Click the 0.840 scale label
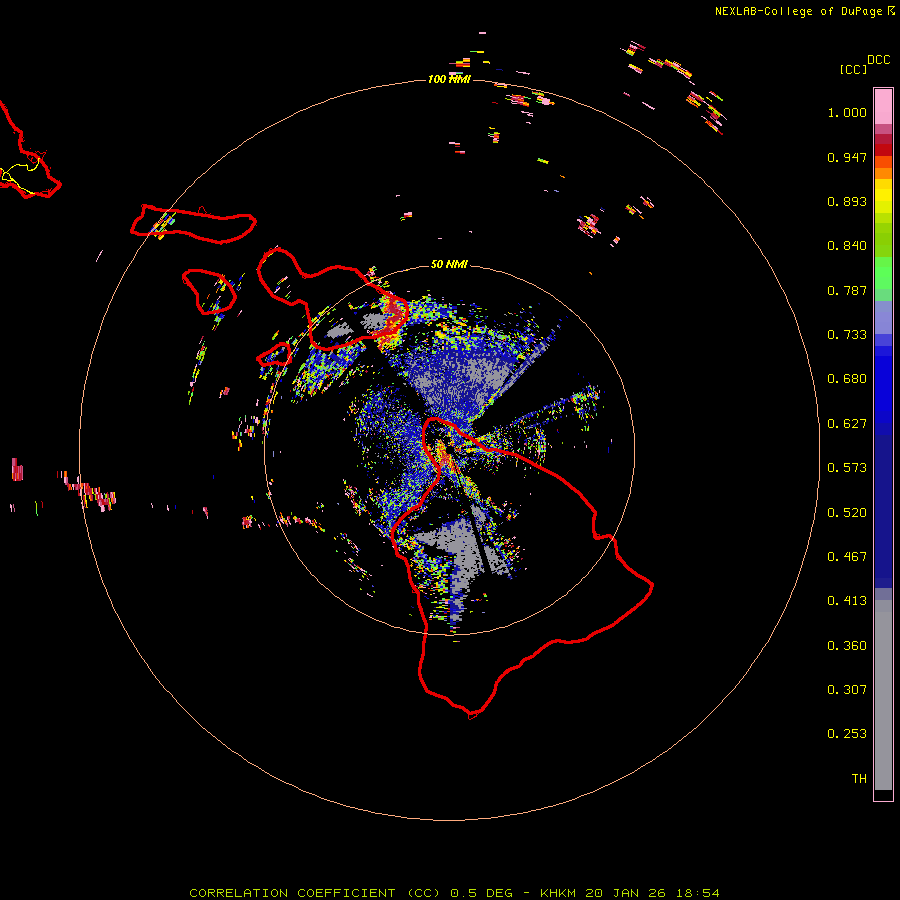The height and width of the screenshot is (900, 900). [x=847, y=246]
